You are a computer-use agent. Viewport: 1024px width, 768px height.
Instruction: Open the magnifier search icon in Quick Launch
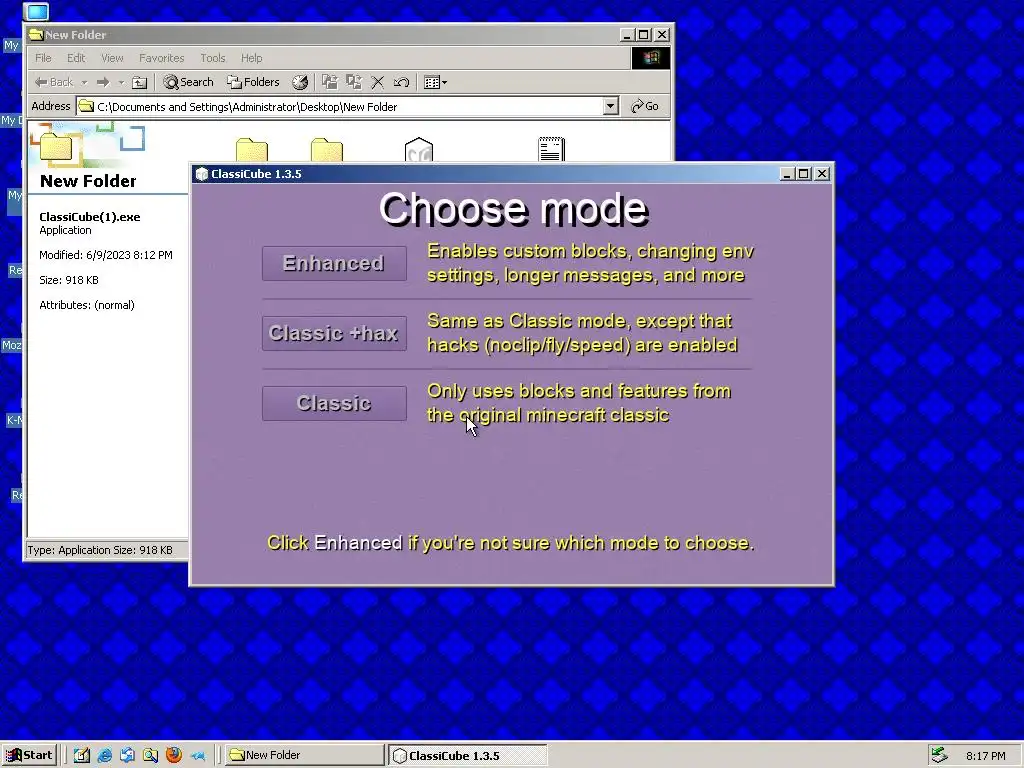(x=150, y=755)
